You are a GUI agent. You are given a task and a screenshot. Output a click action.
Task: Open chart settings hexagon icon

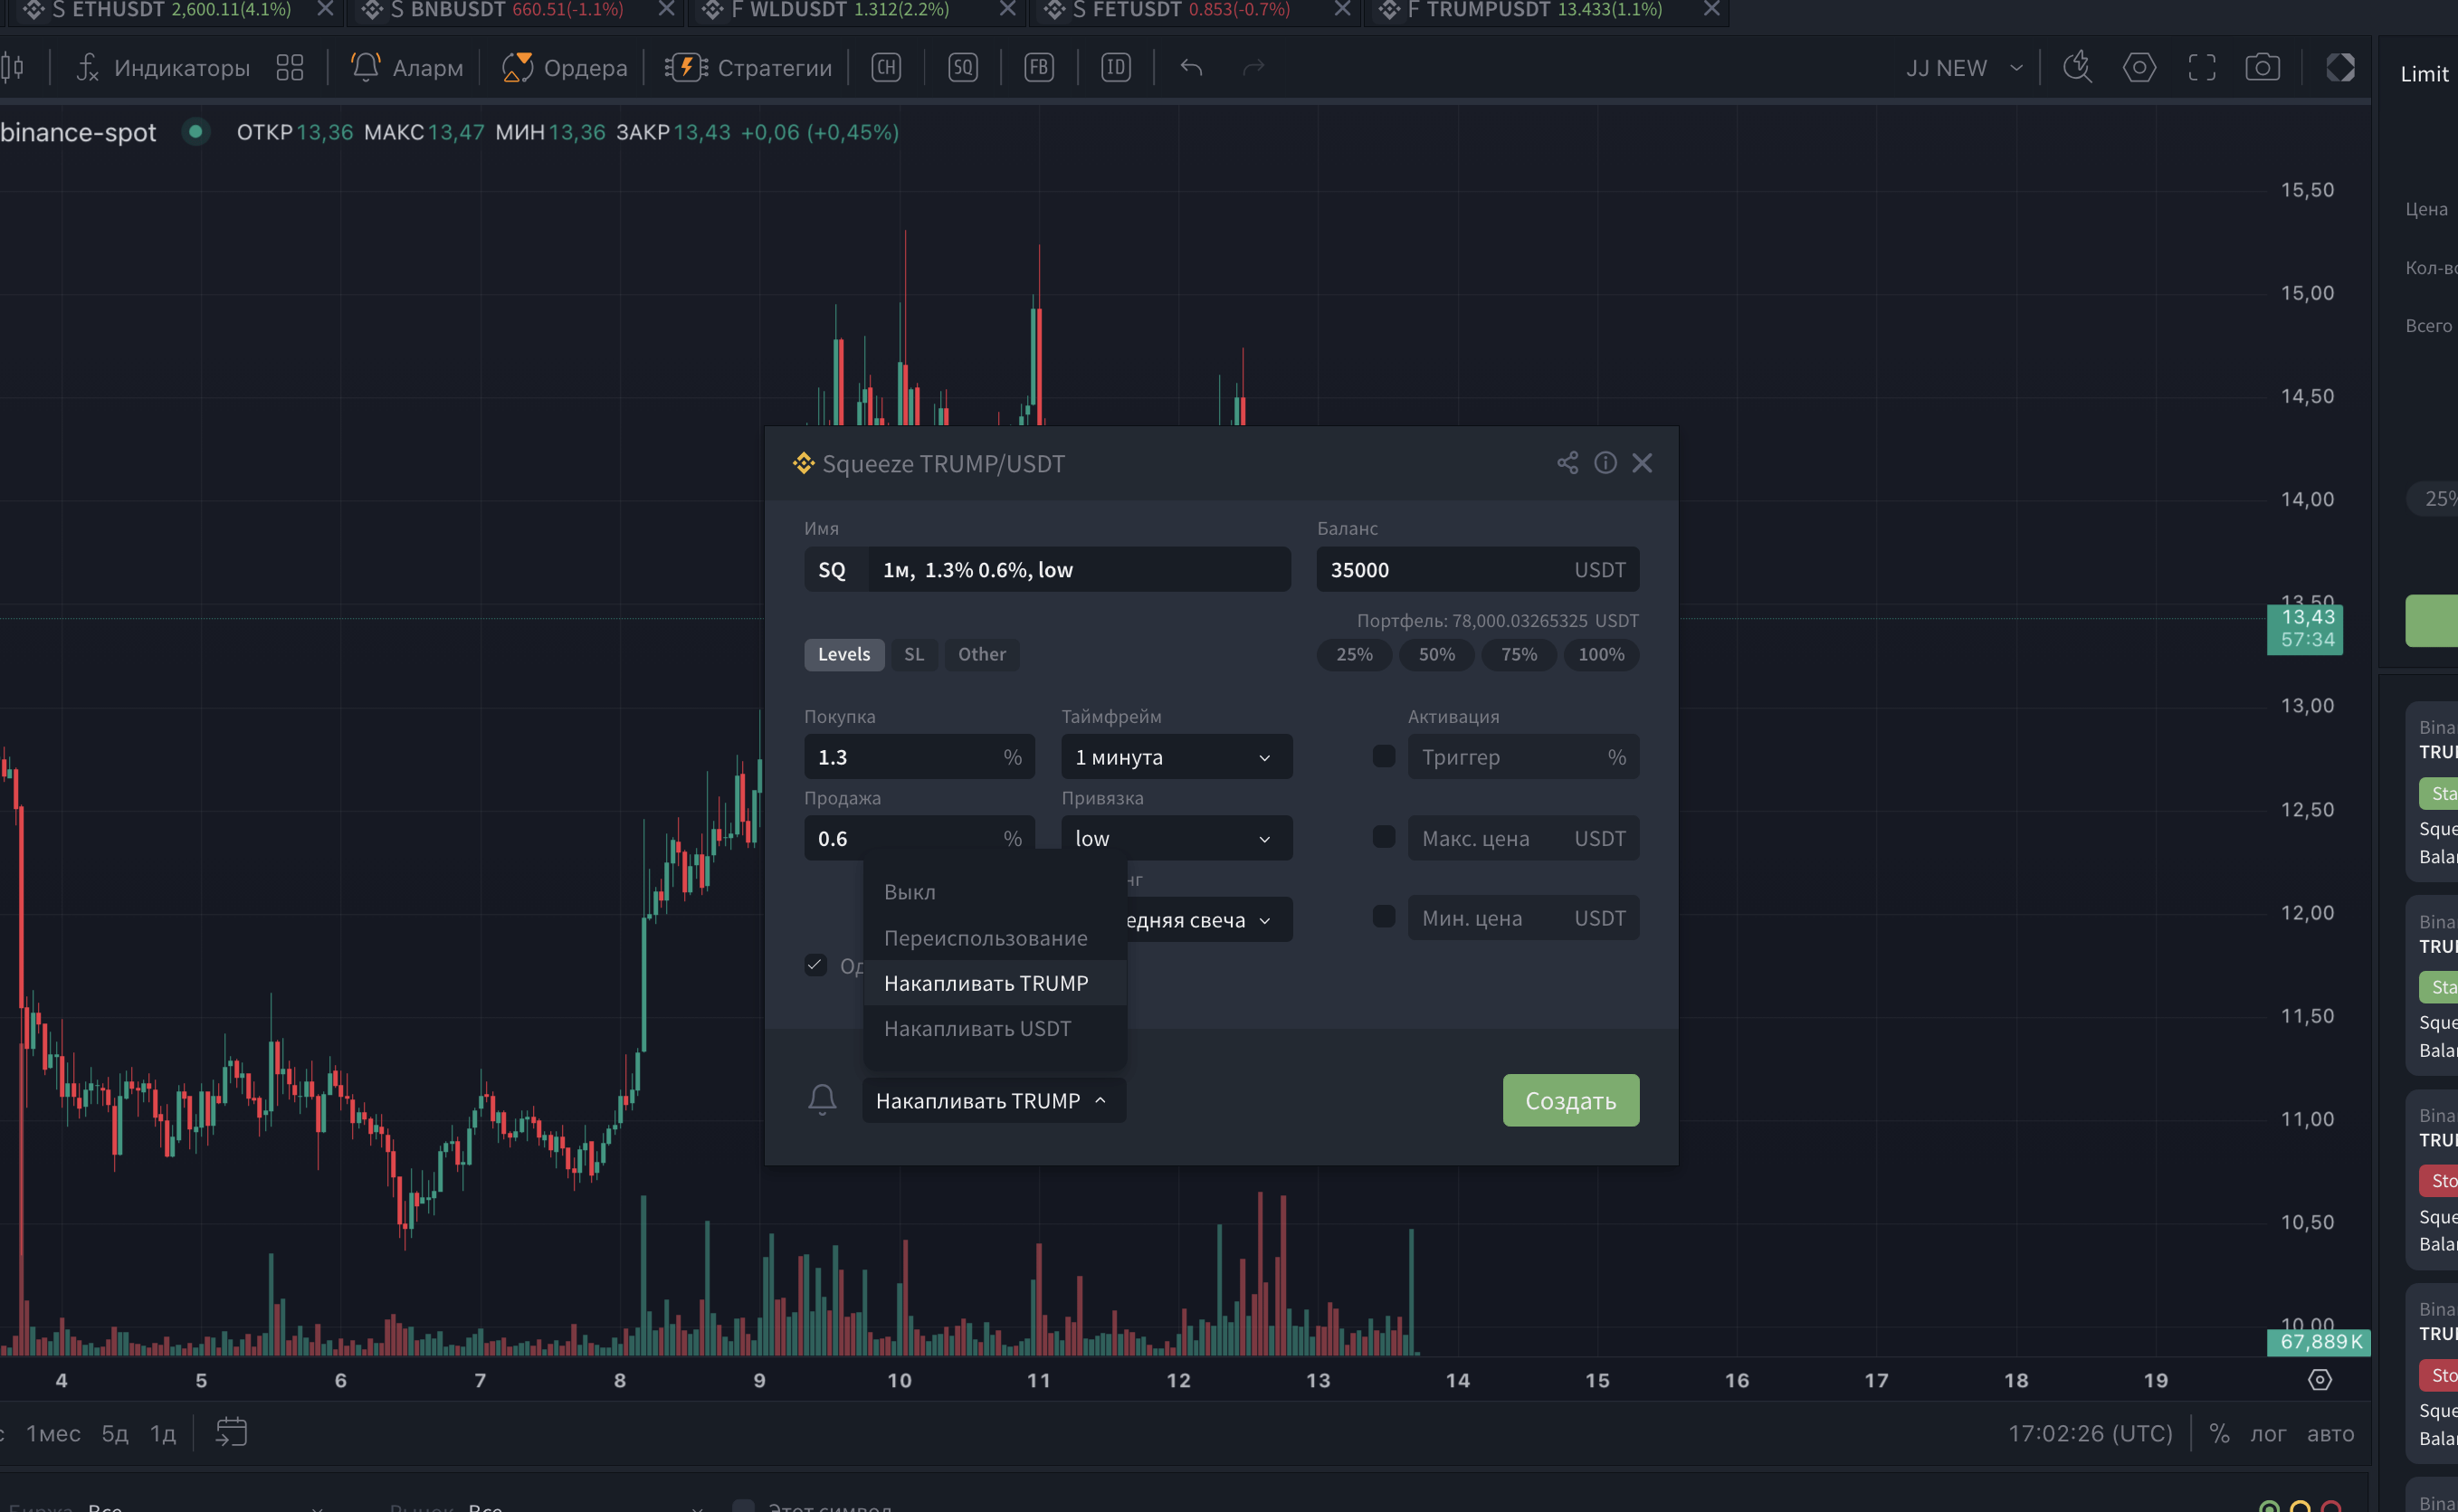[2139, 68]
